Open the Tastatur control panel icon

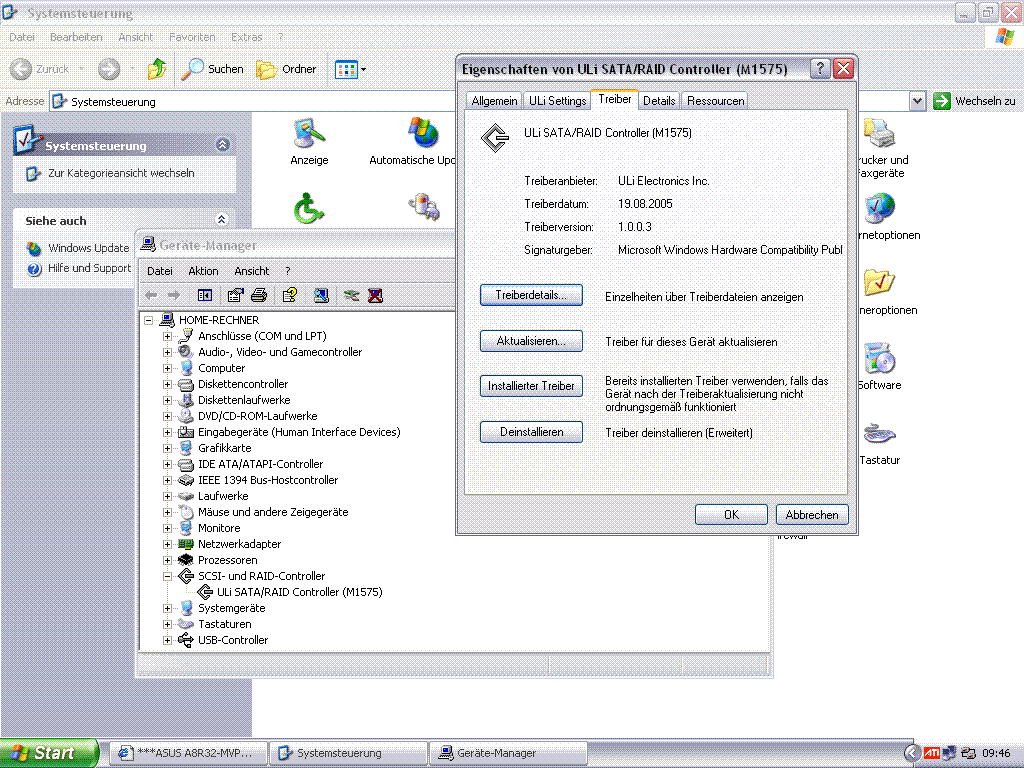click(879, 442)
